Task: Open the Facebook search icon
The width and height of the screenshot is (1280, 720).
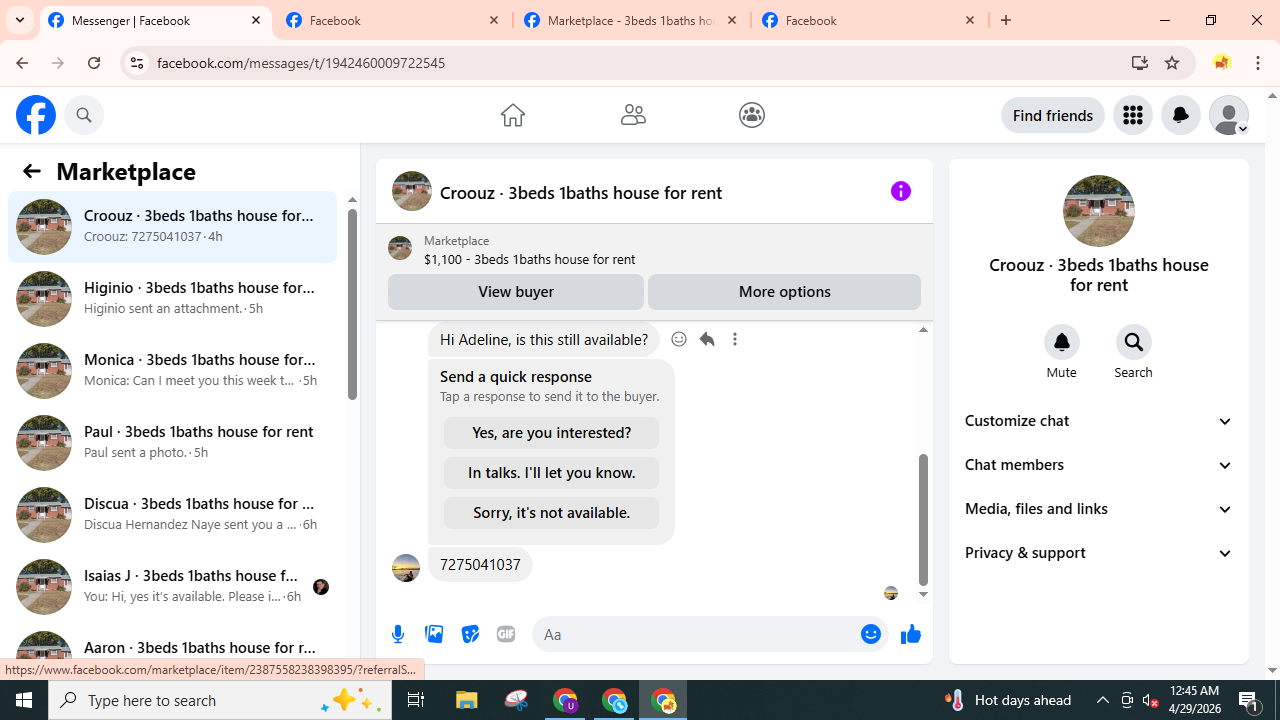Action: (84, 115)
